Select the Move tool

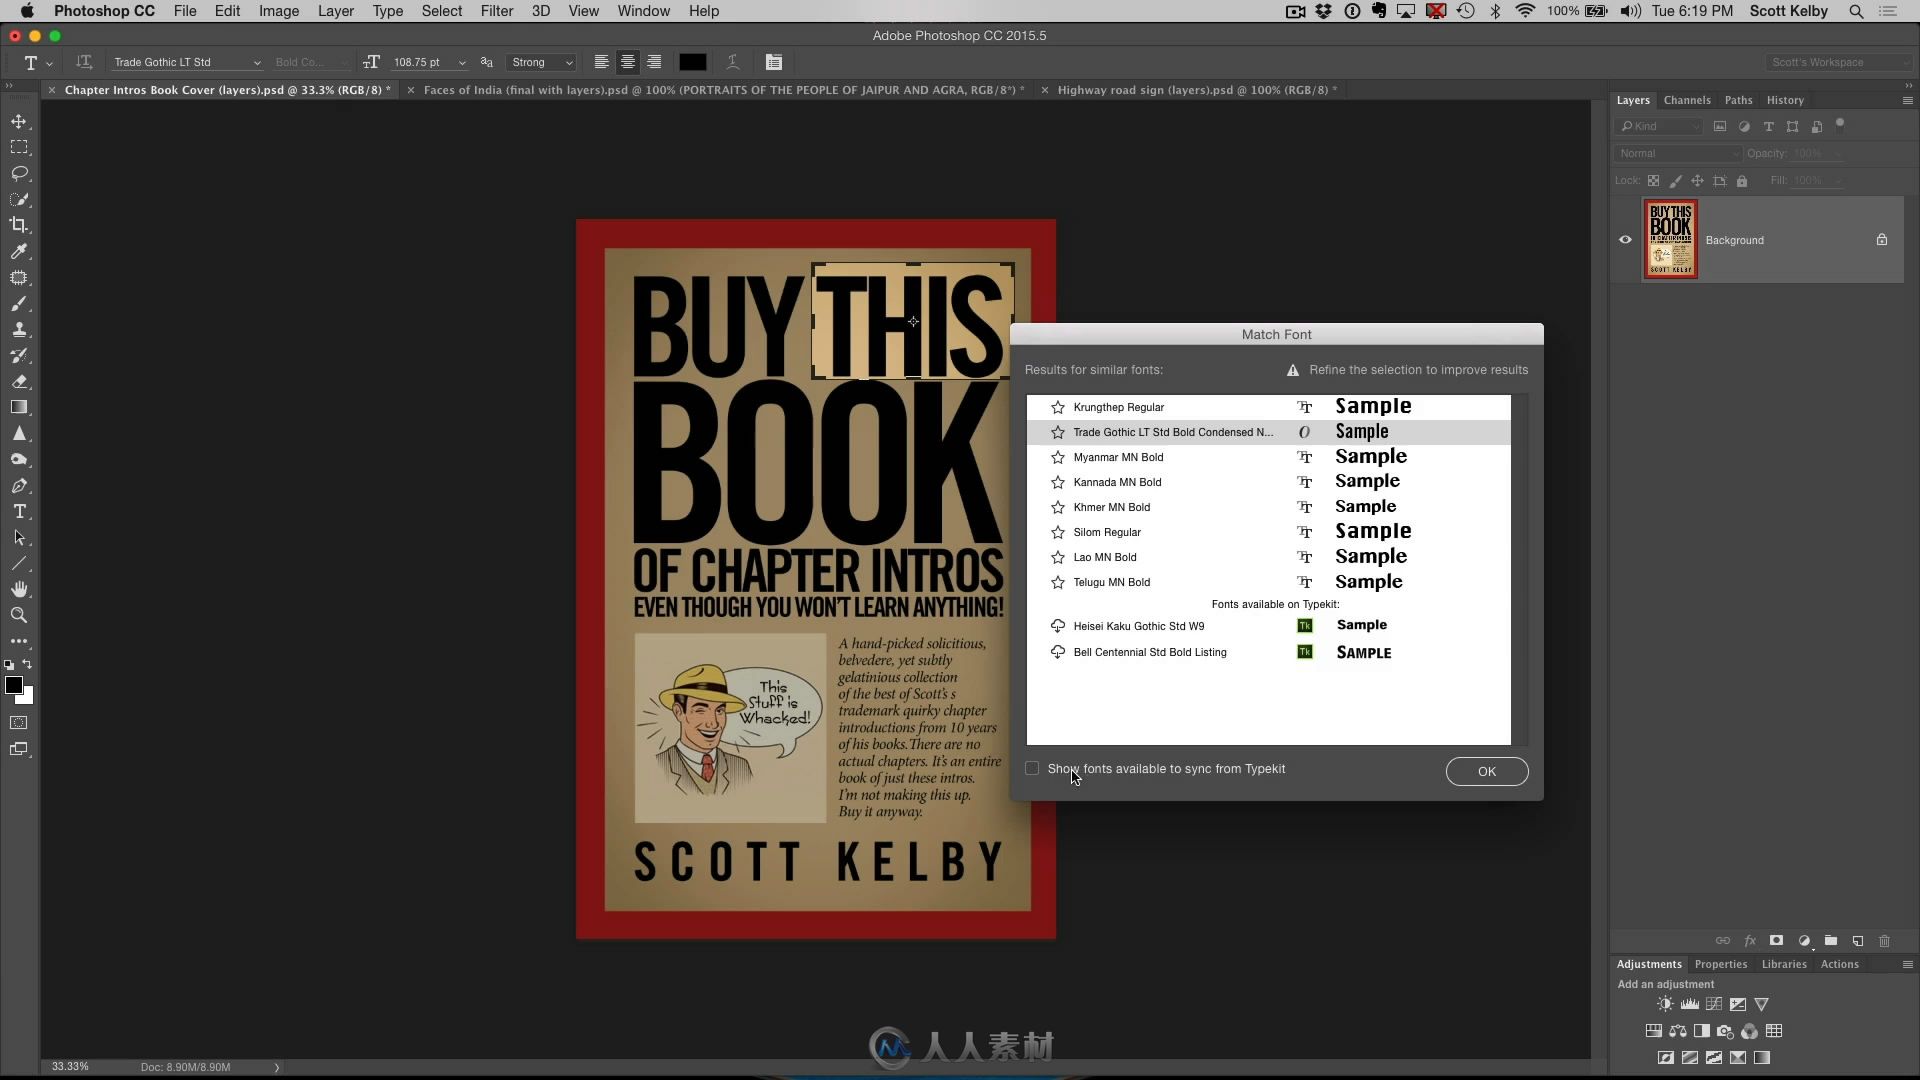19,121
